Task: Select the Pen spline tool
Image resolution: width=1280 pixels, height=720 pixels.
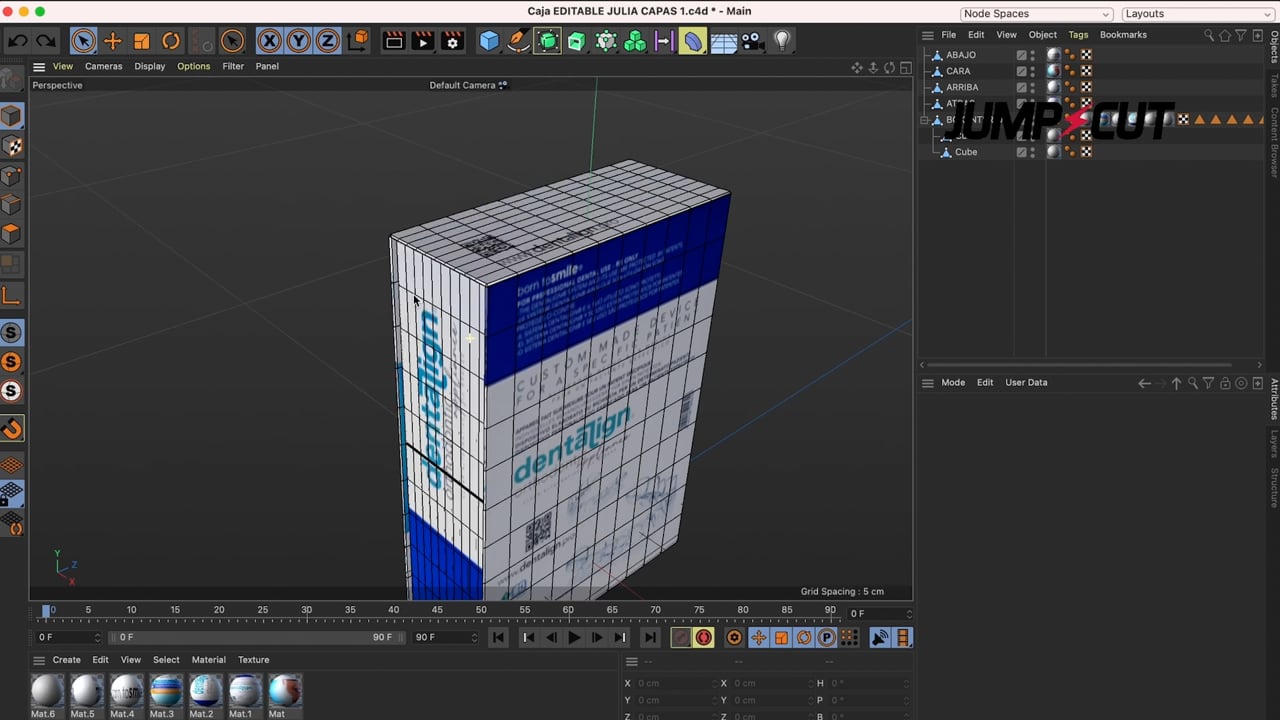Action: 518,41
